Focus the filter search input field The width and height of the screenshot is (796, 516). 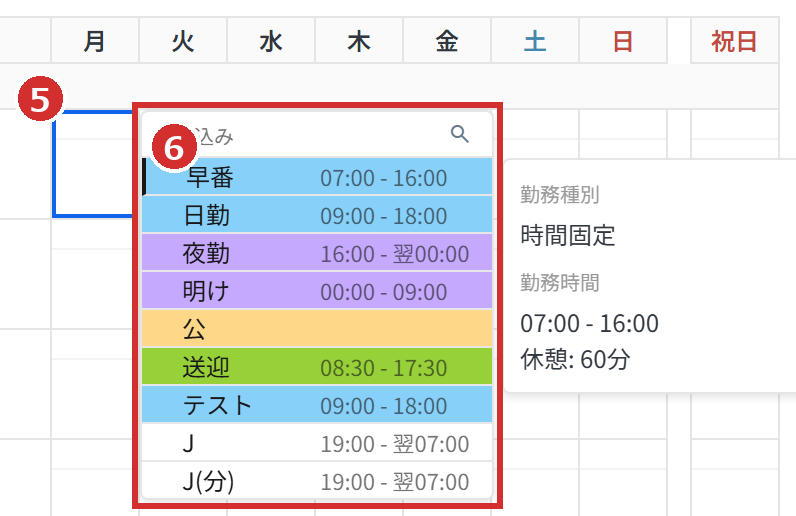pos(317,135)
